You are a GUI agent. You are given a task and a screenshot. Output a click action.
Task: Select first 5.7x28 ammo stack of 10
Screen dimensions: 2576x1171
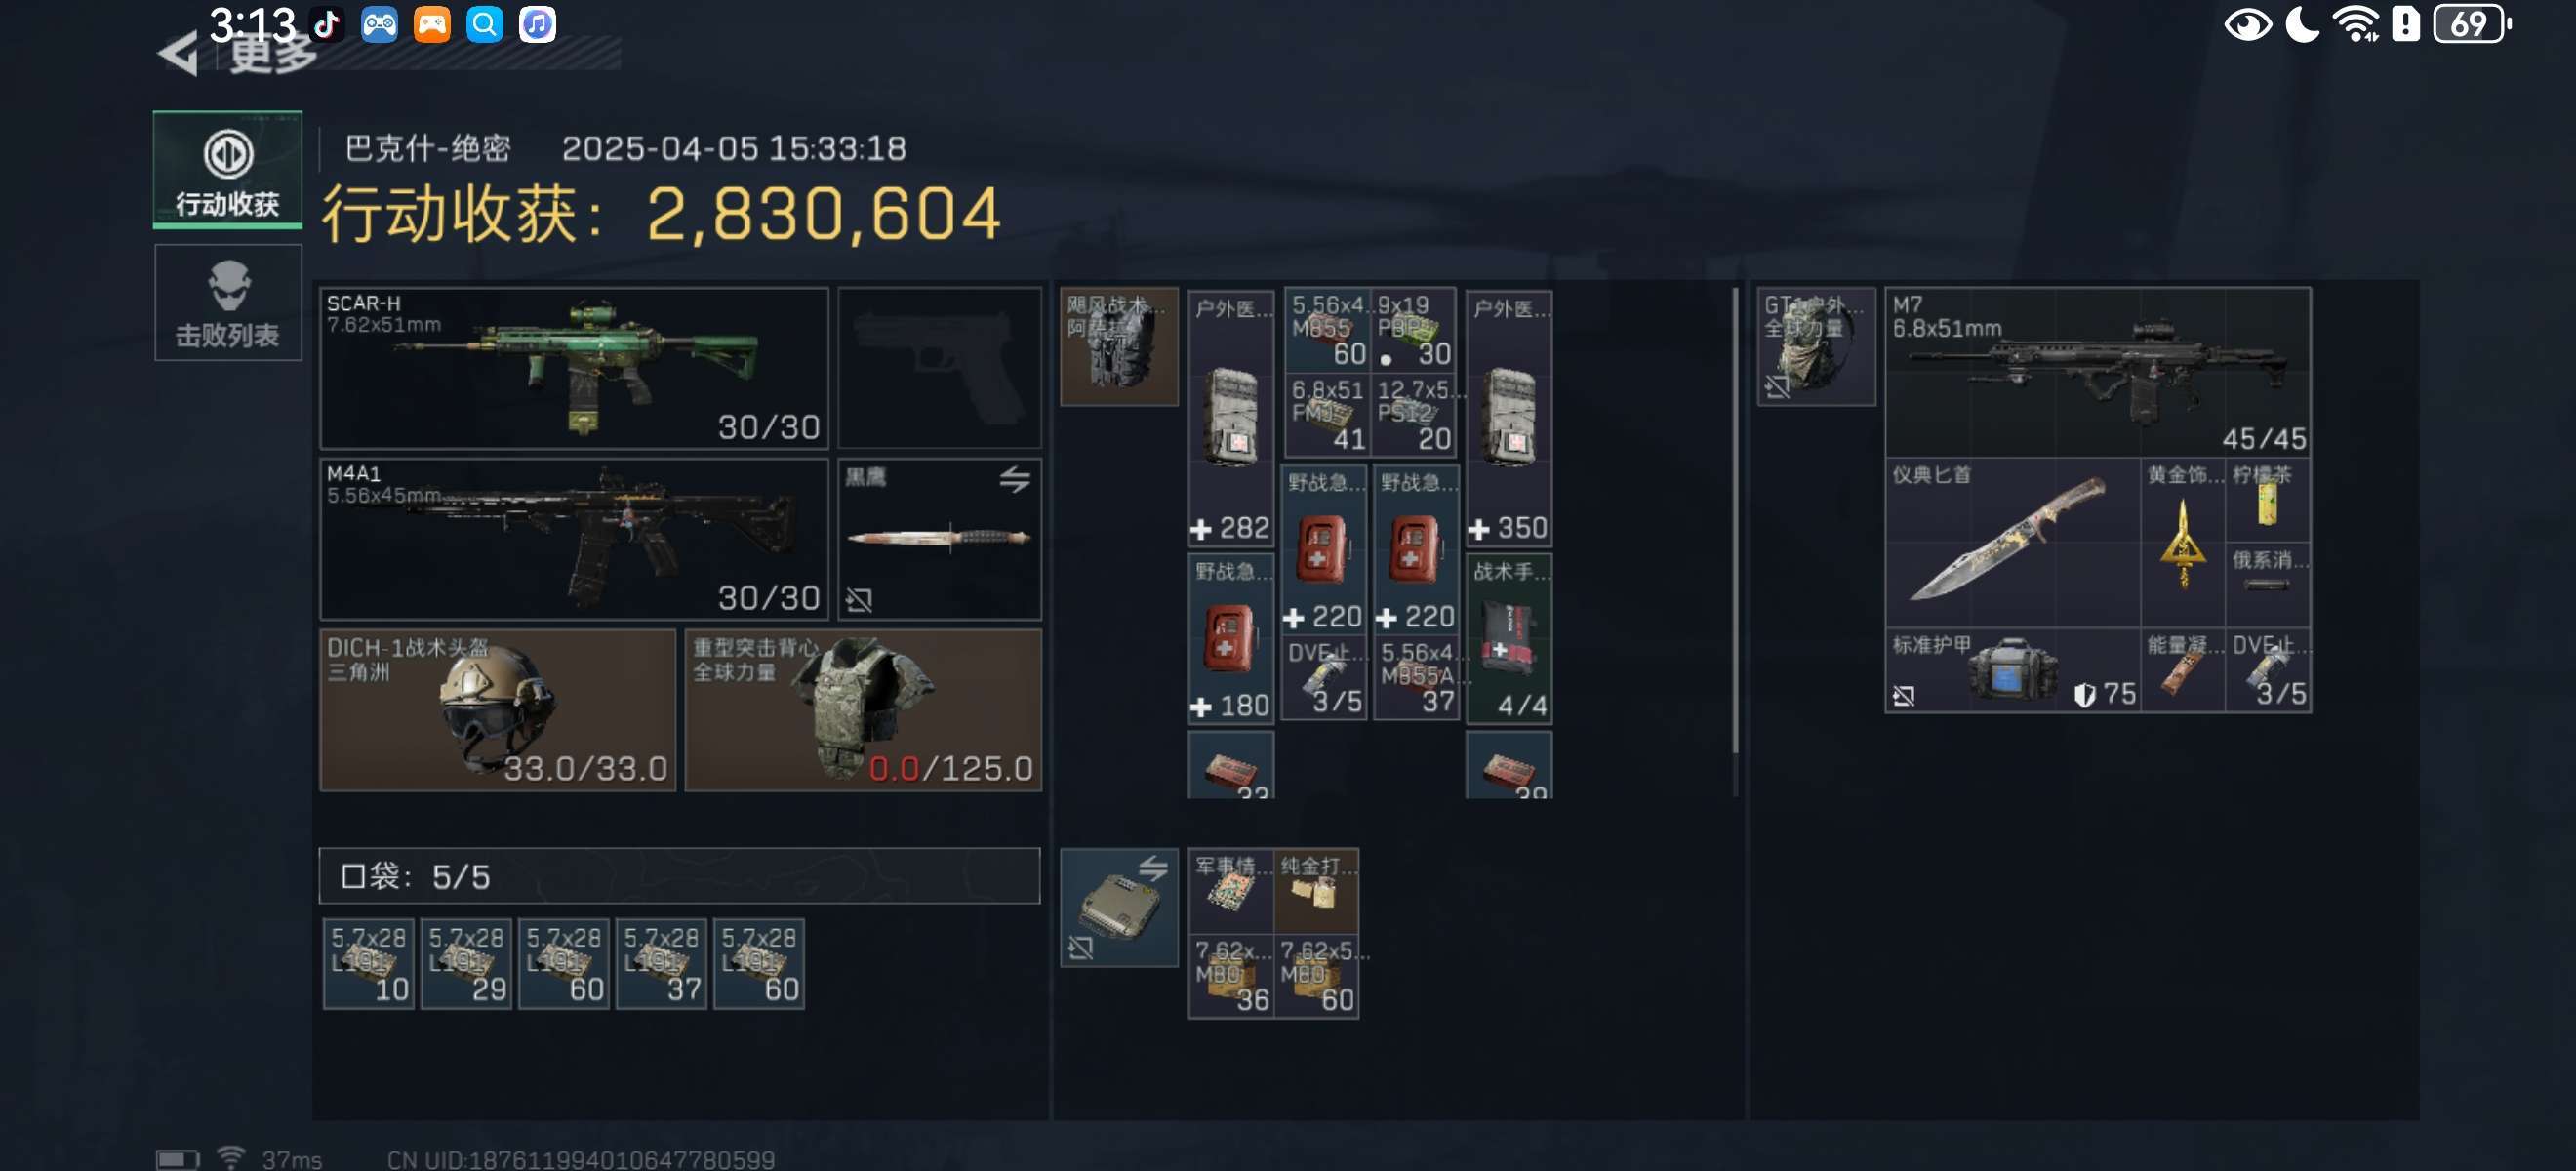(x=368, y=963)
